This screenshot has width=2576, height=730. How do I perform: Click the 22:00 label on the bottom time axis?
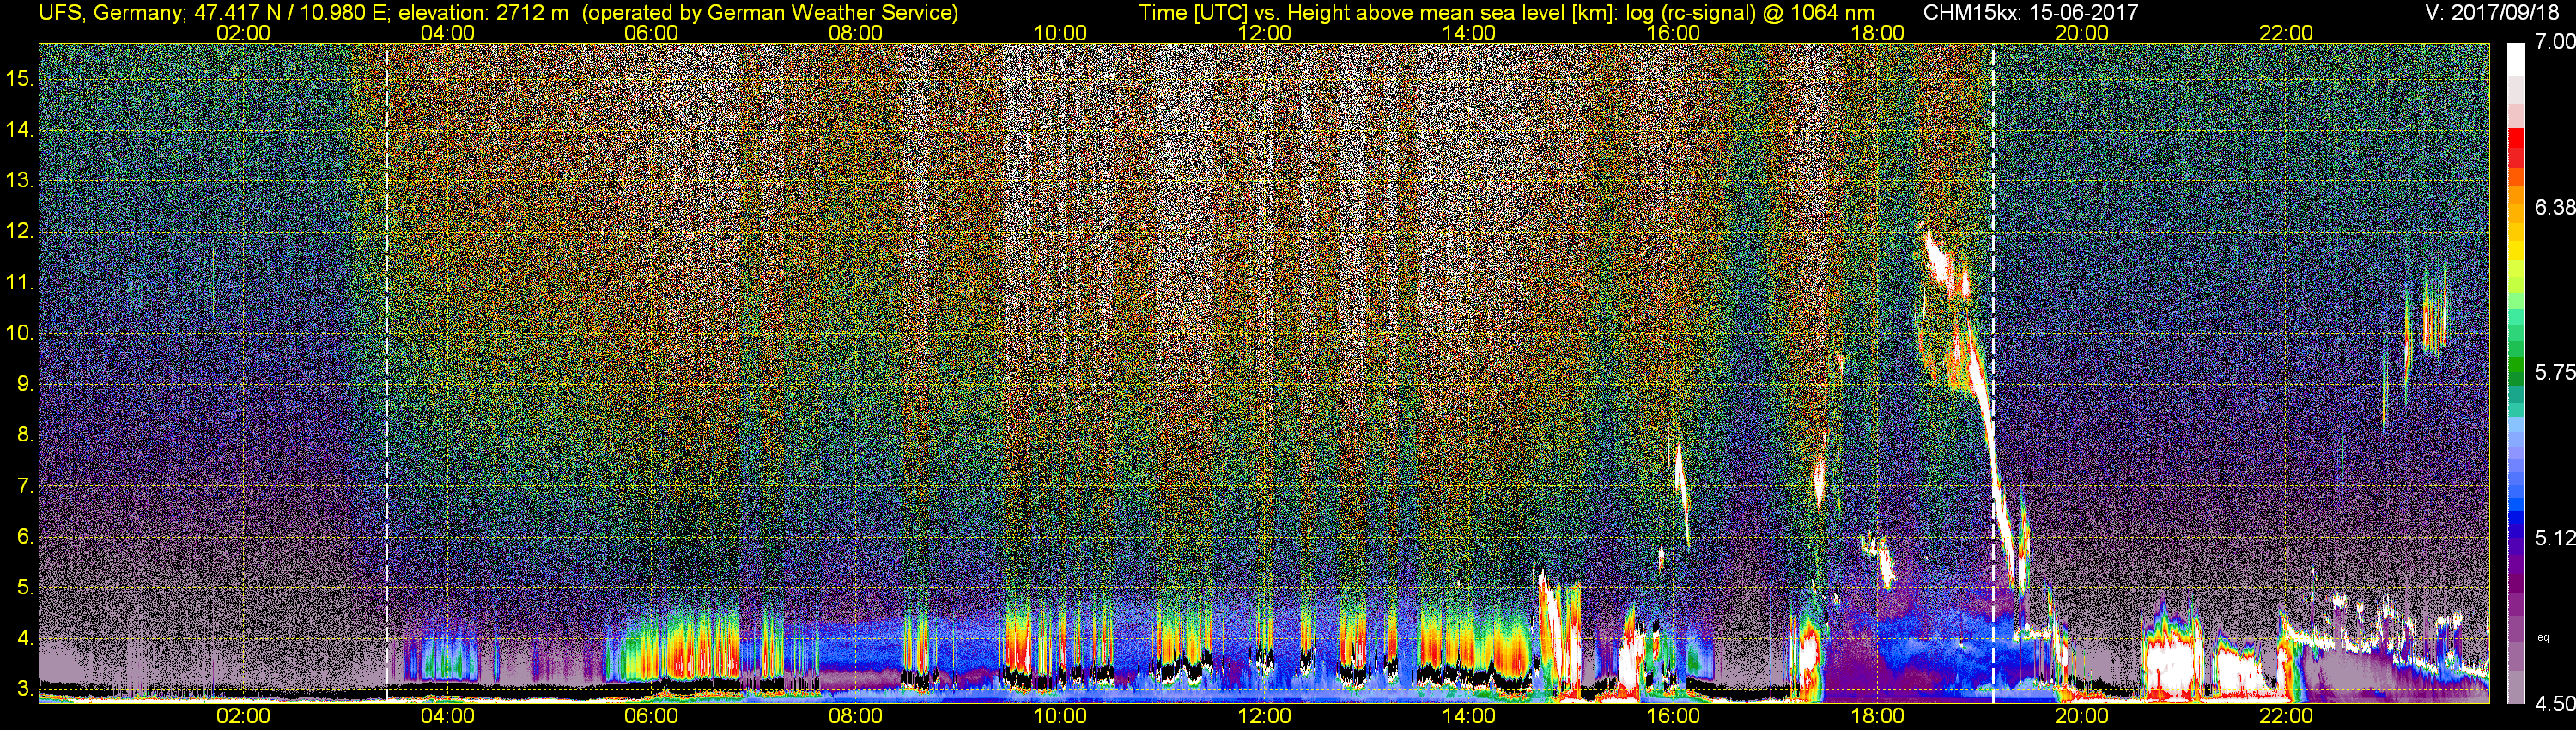(2286, 716)
